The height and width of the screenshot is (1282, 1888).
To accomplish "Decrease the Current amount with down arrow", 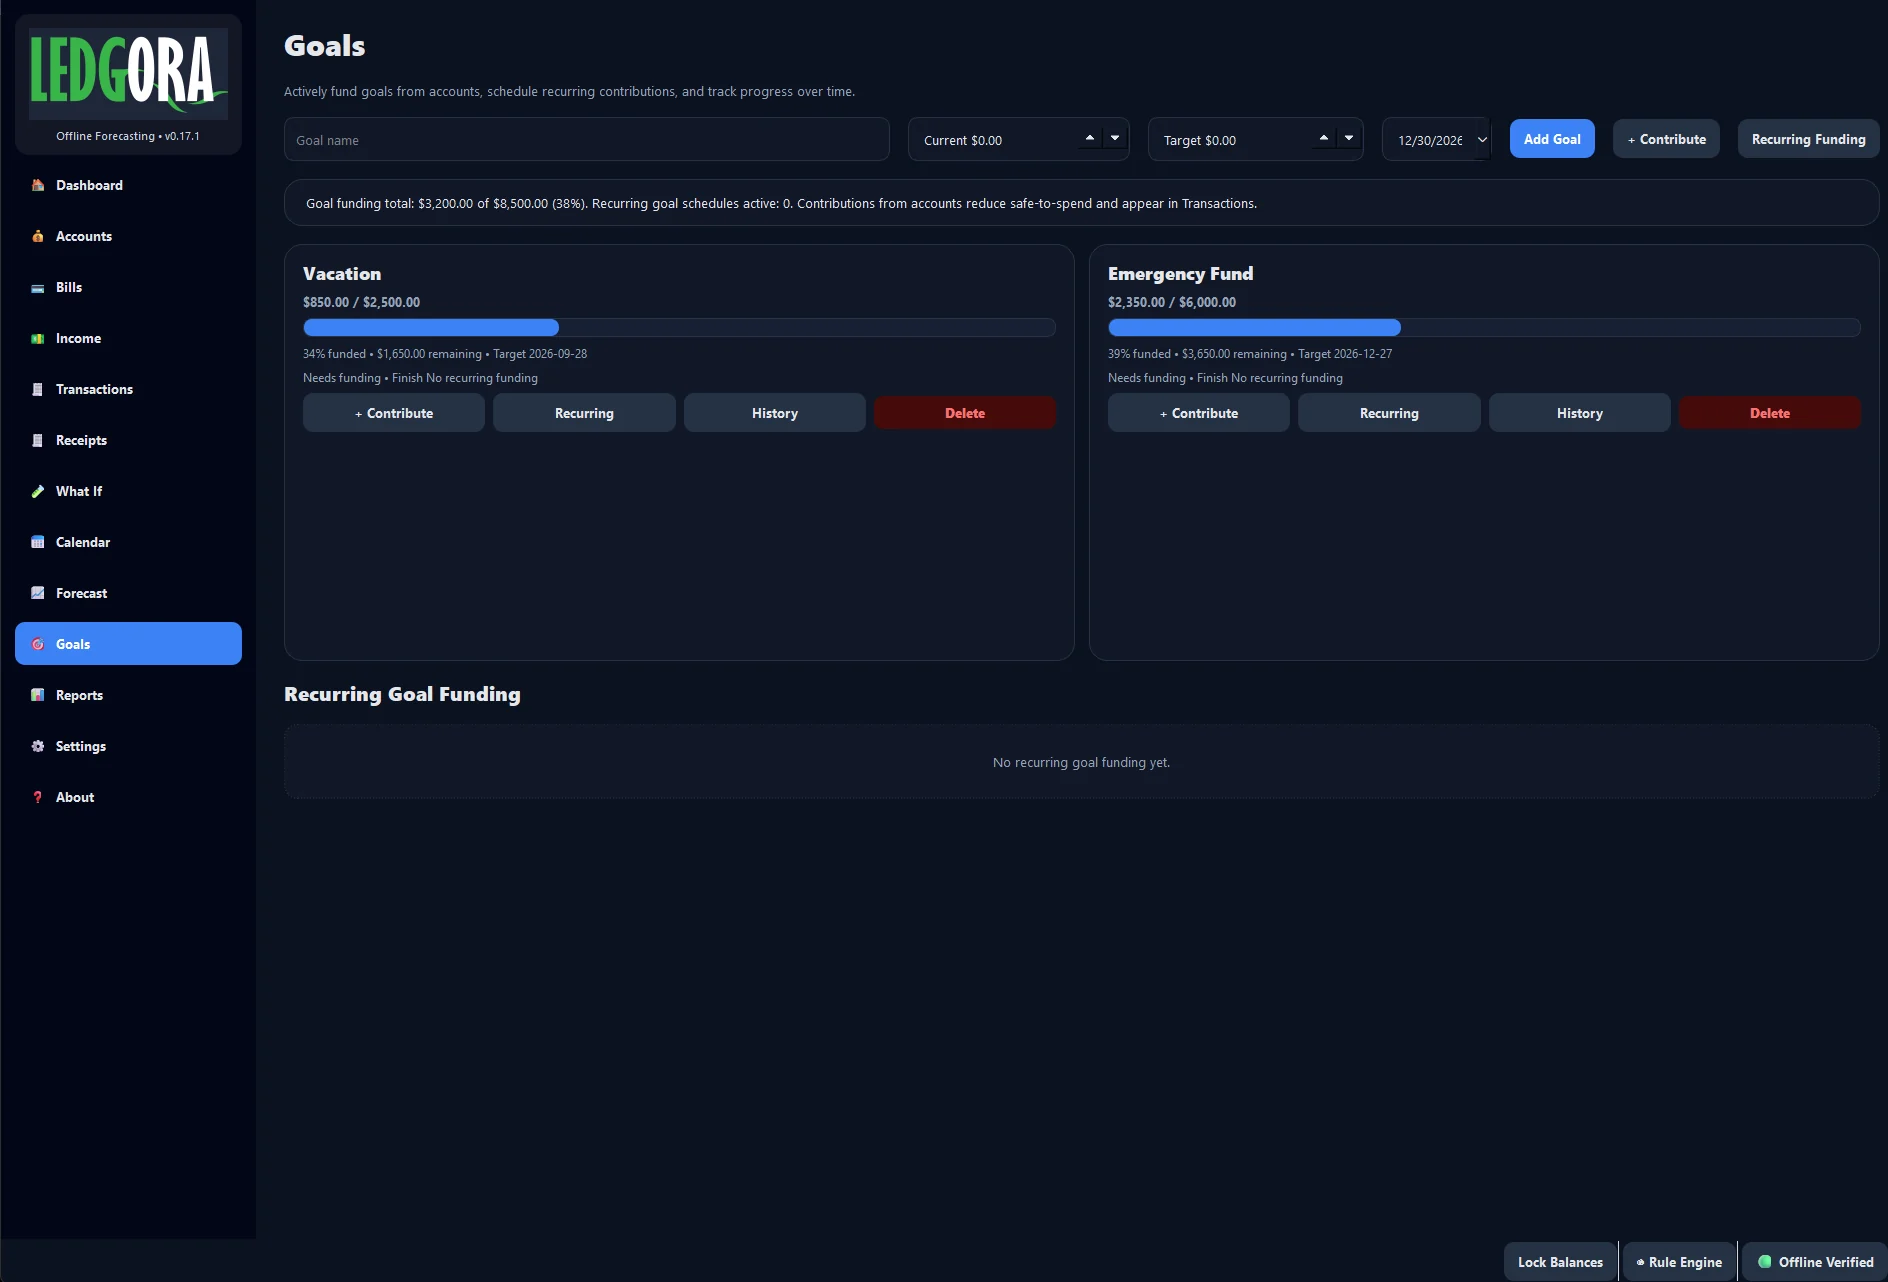I will pos(1115,138).
